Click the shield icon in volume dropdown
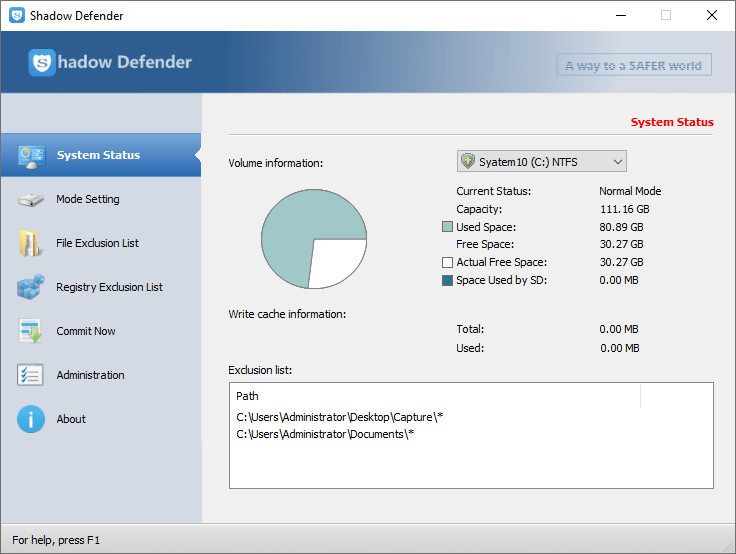The width and height of the screenshot is (736, 554). pos(468,161)
